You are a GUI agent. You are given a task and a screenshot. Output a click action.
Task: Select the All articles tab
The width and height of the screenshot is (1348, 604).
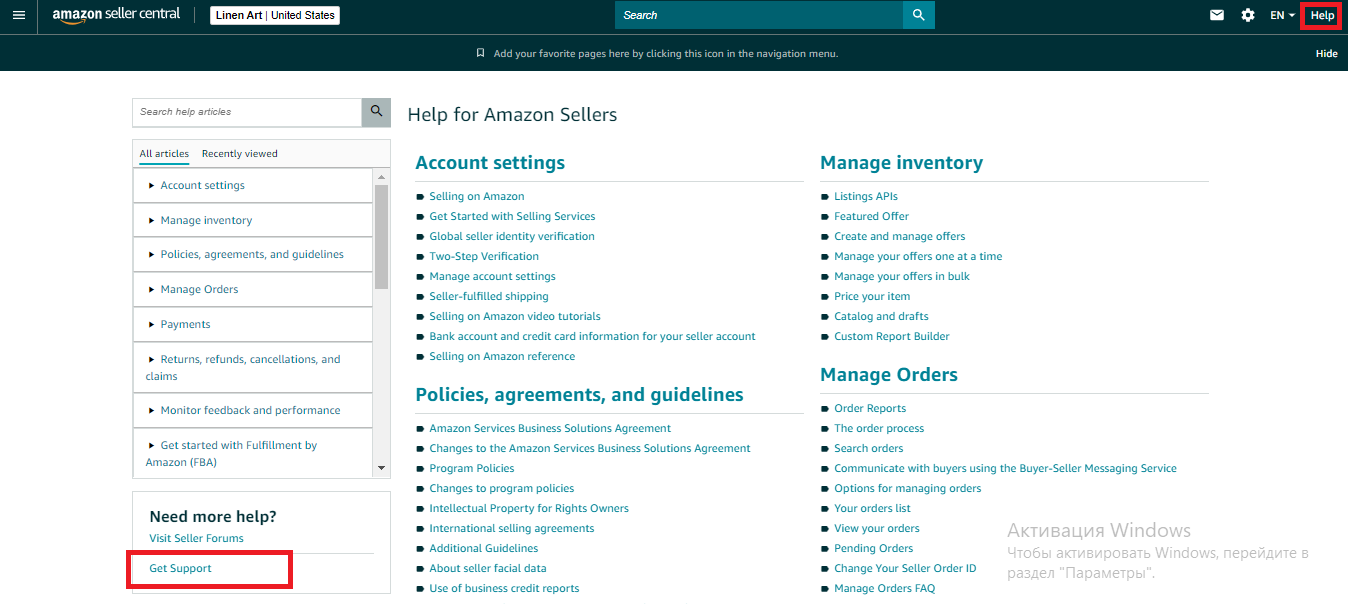(x=163, y=153)
